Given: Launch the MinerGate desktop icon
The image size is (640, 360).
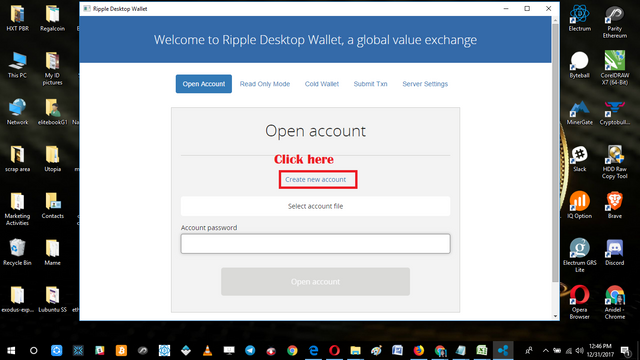Looking at the screenshot, I should [x=580, y=112].
